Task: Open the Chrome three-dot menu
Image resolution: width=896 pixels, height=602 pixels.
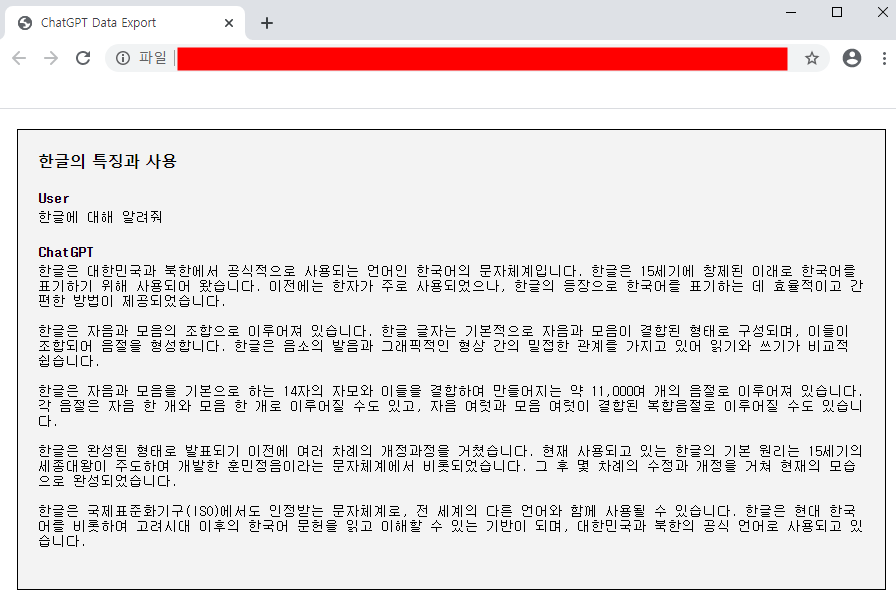Action: coord(884,58)
